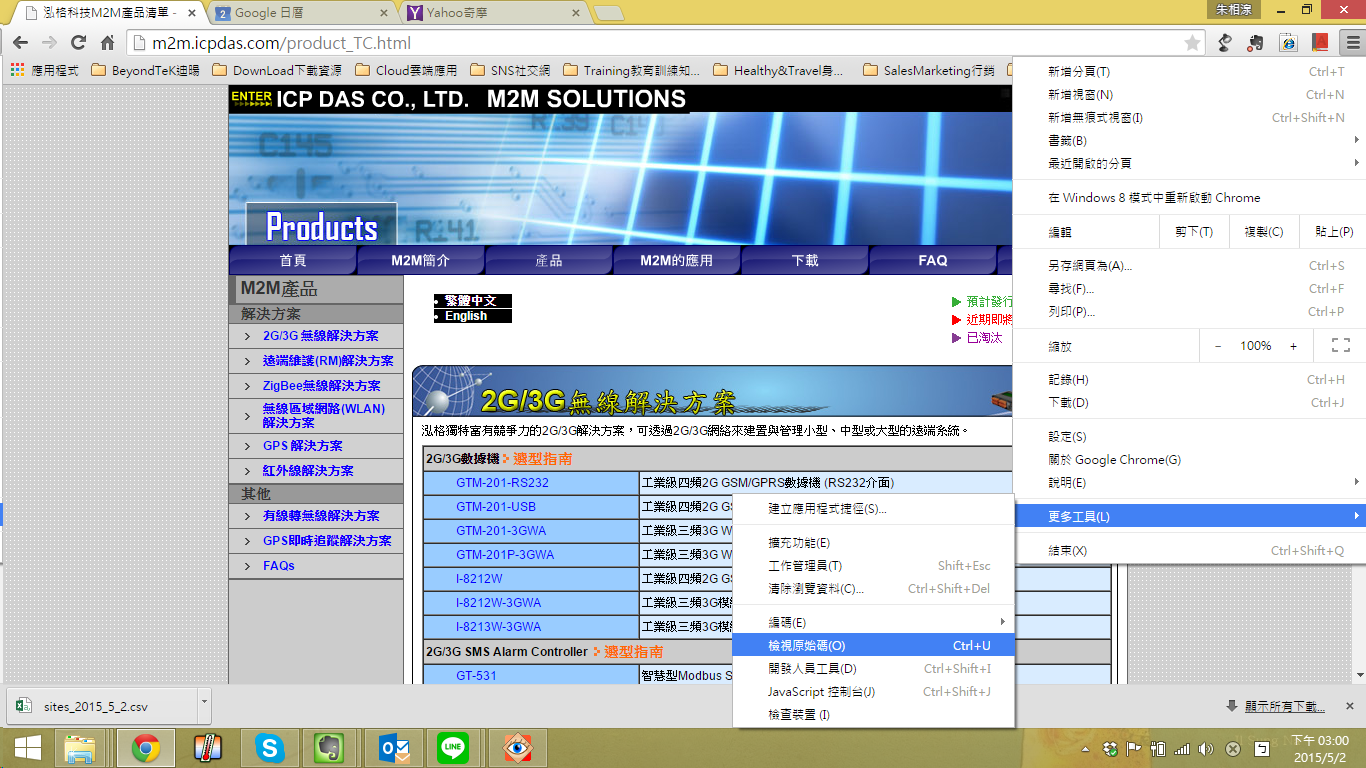The width and height of the screenshot is (1366, 768).
Task: Expand the 說明(E) submenu
Action: coord(1189,482)
